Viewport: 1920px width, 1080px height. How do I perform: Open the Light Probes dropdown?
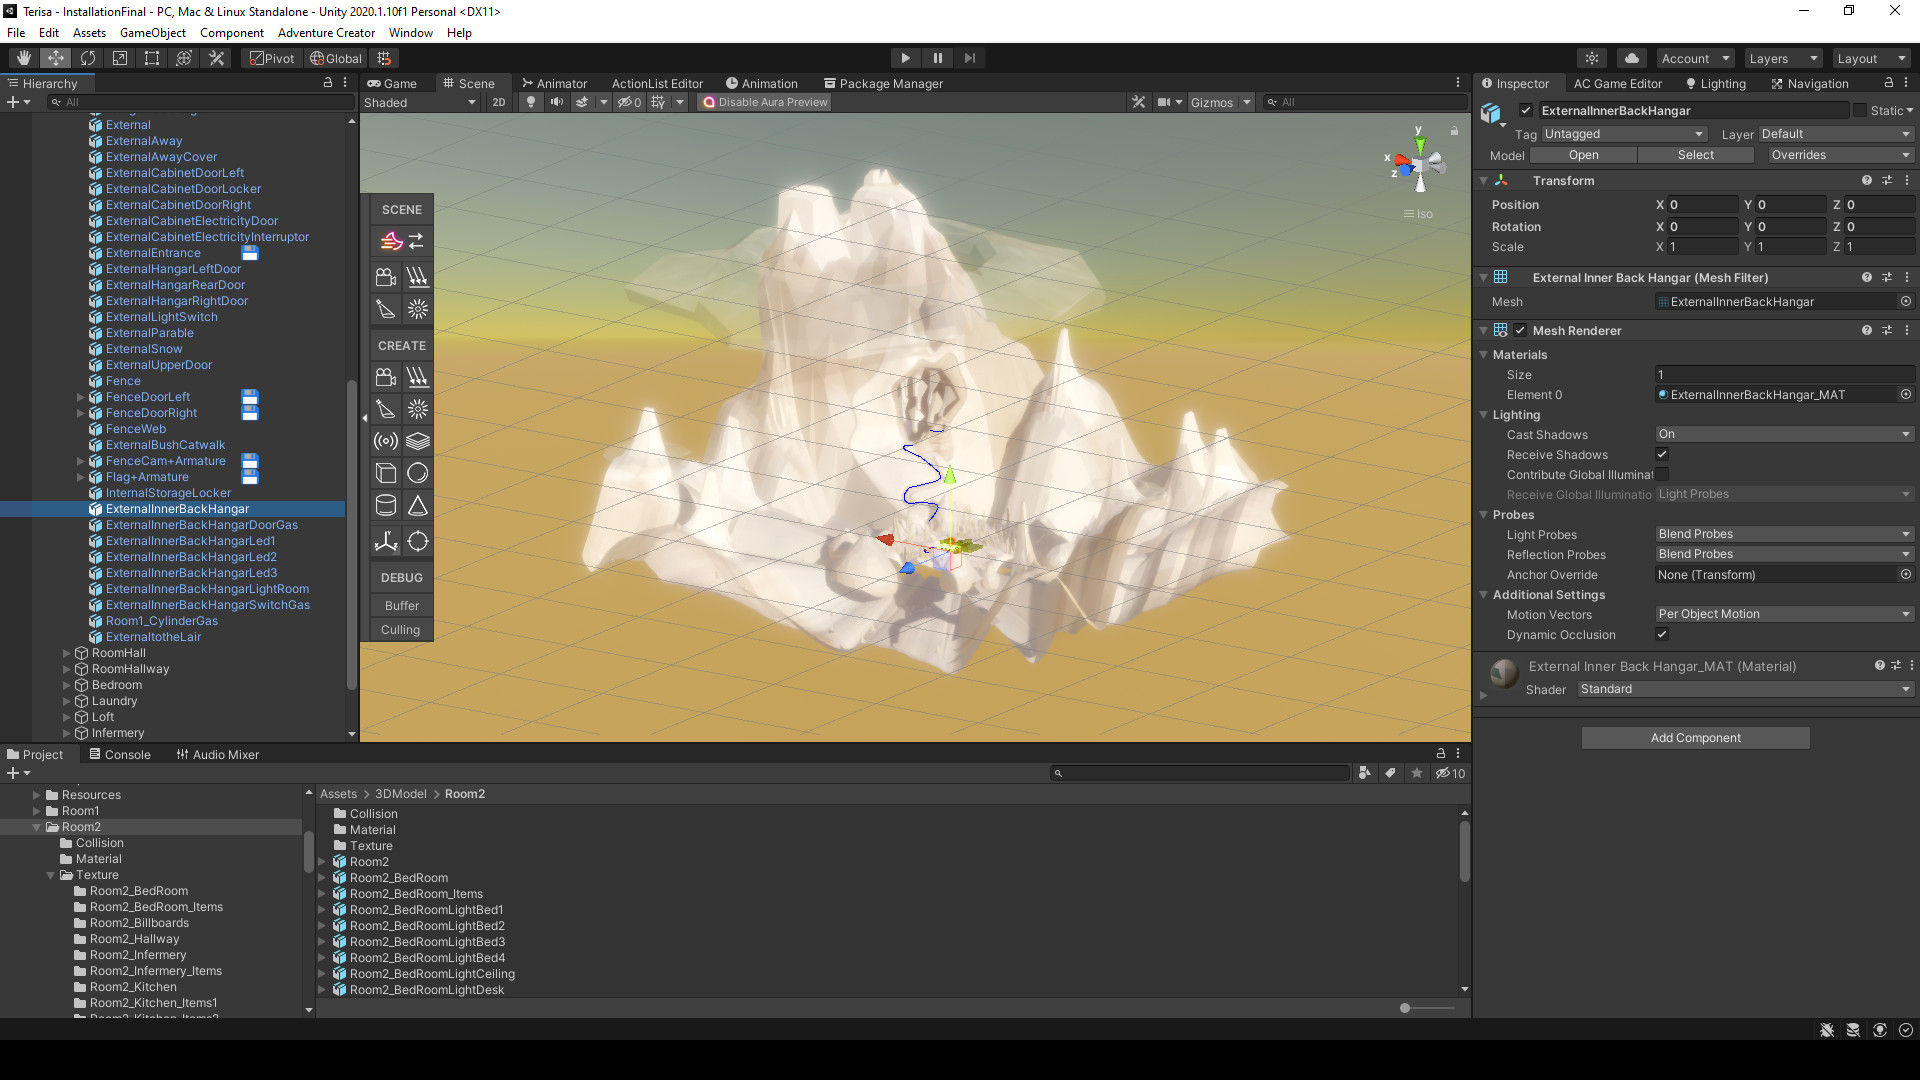click(x=1784, y=534)
